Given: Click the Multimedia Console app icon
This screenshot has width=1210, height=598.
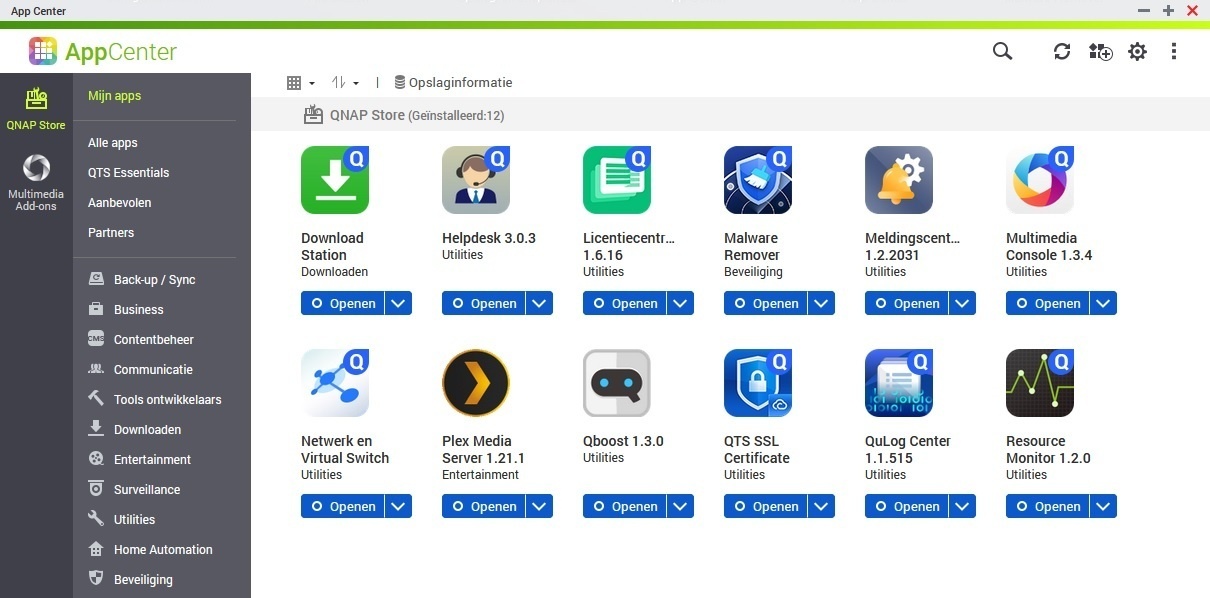Looking at the screenshot, I should click(1040, 180).
